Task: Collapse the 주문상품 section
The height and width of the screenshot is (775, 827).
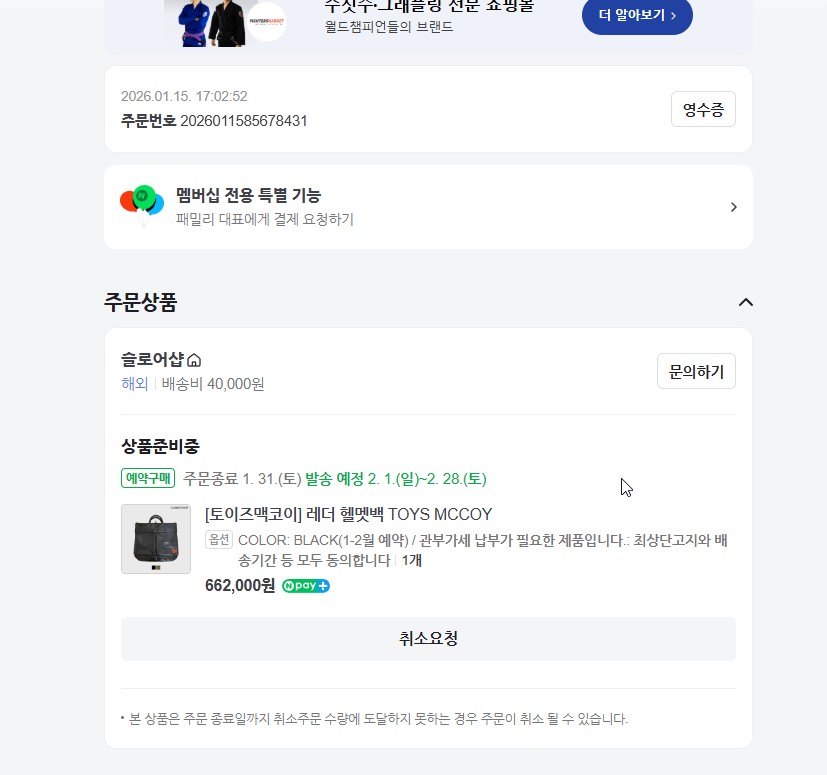Action: coord(745,302)
